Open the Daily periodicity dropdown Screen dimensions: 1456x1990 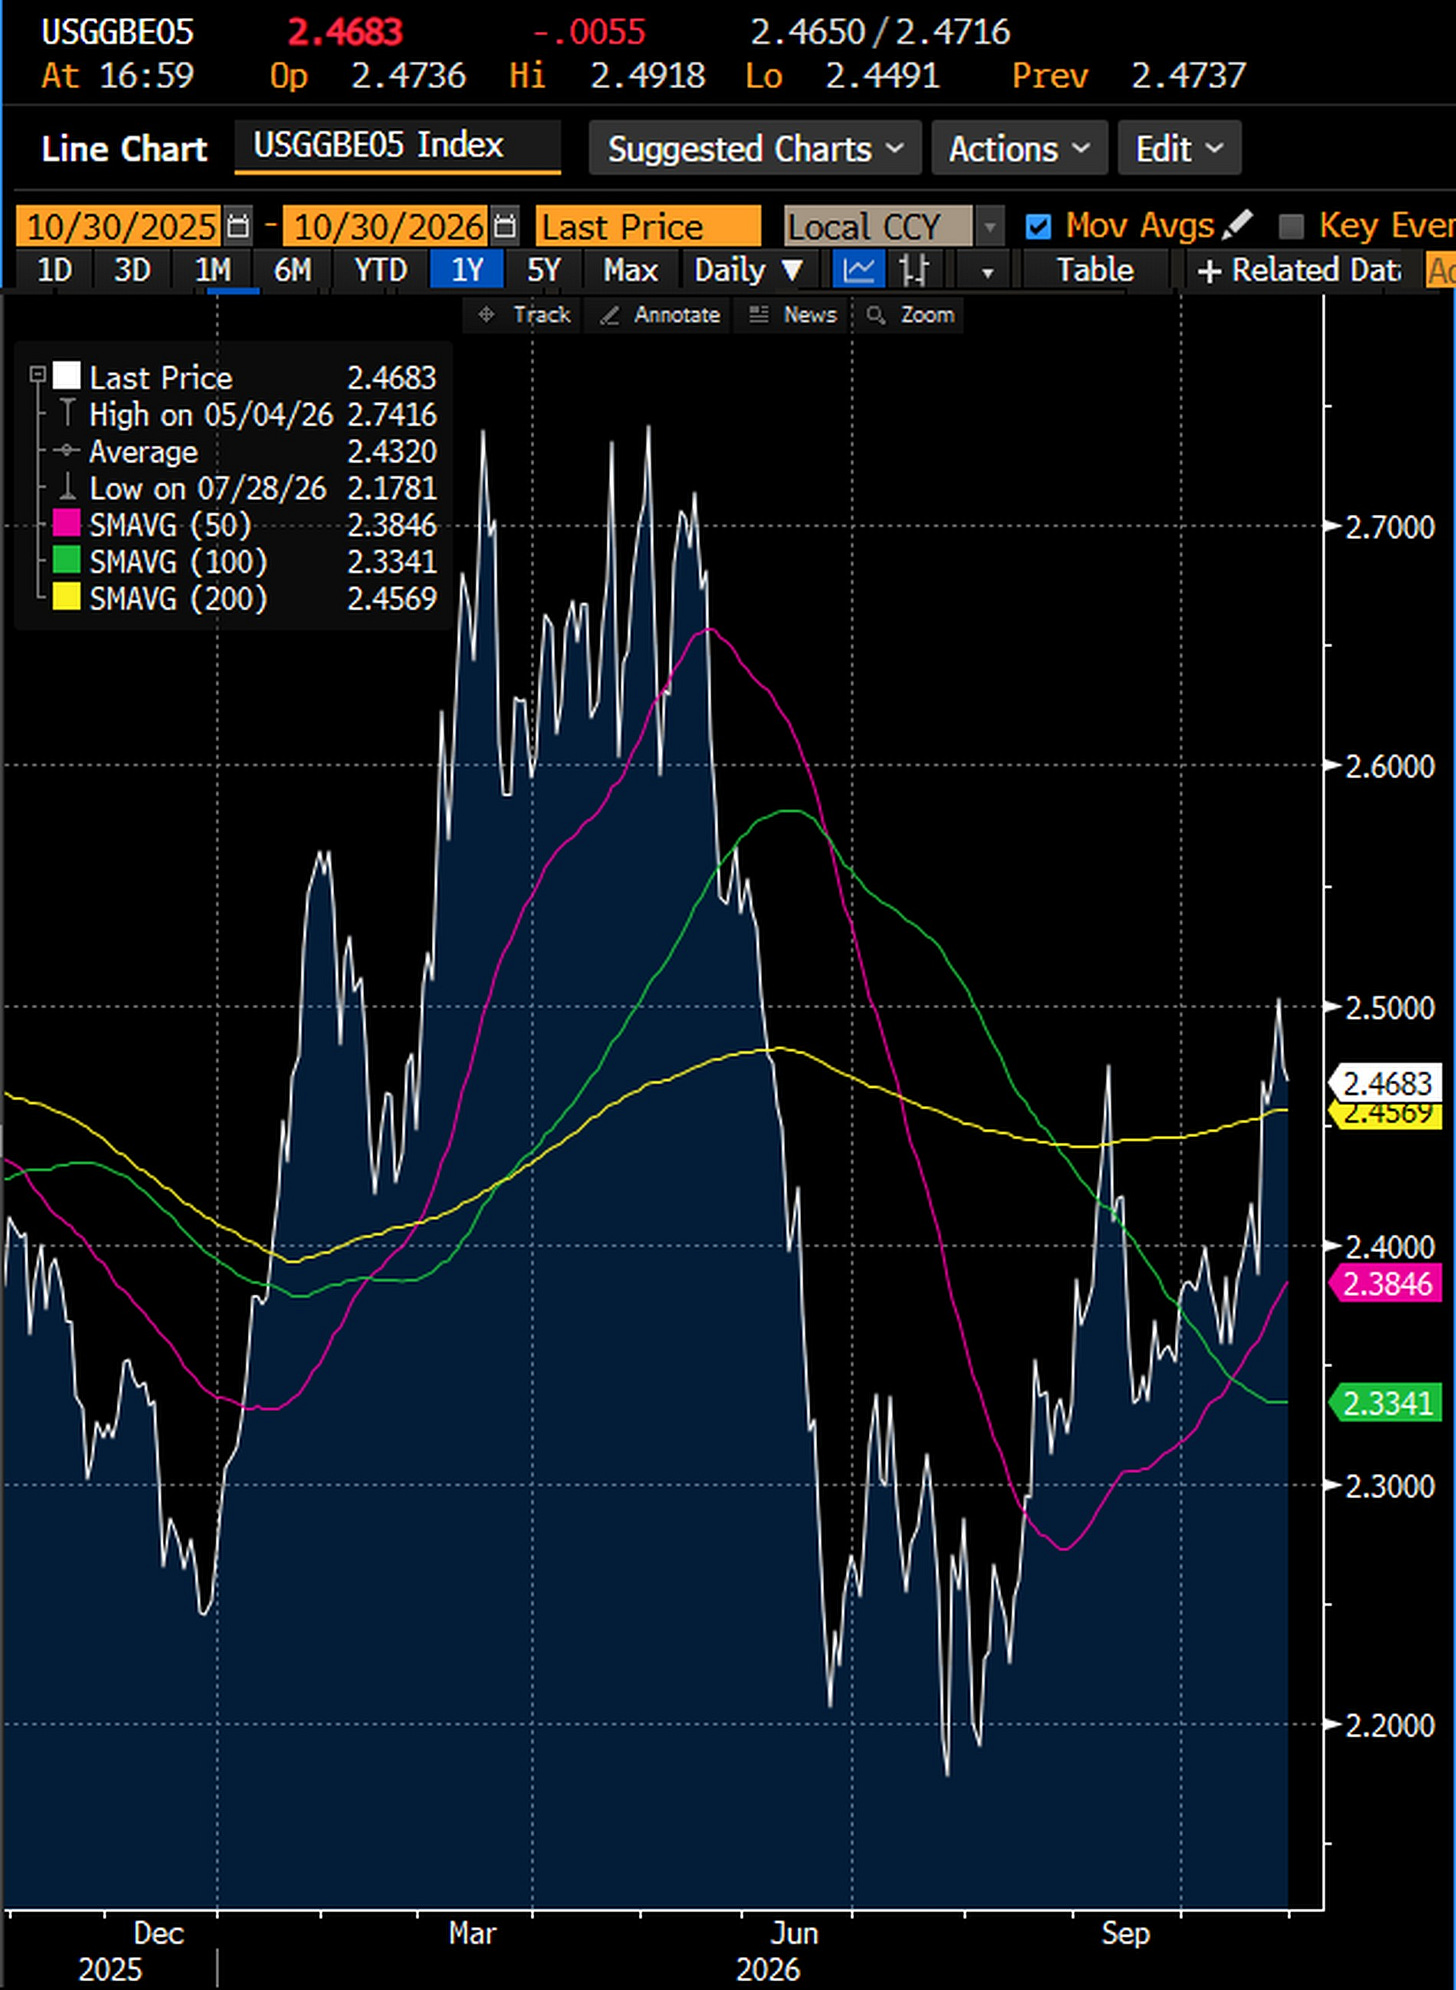tap(749, 270)
